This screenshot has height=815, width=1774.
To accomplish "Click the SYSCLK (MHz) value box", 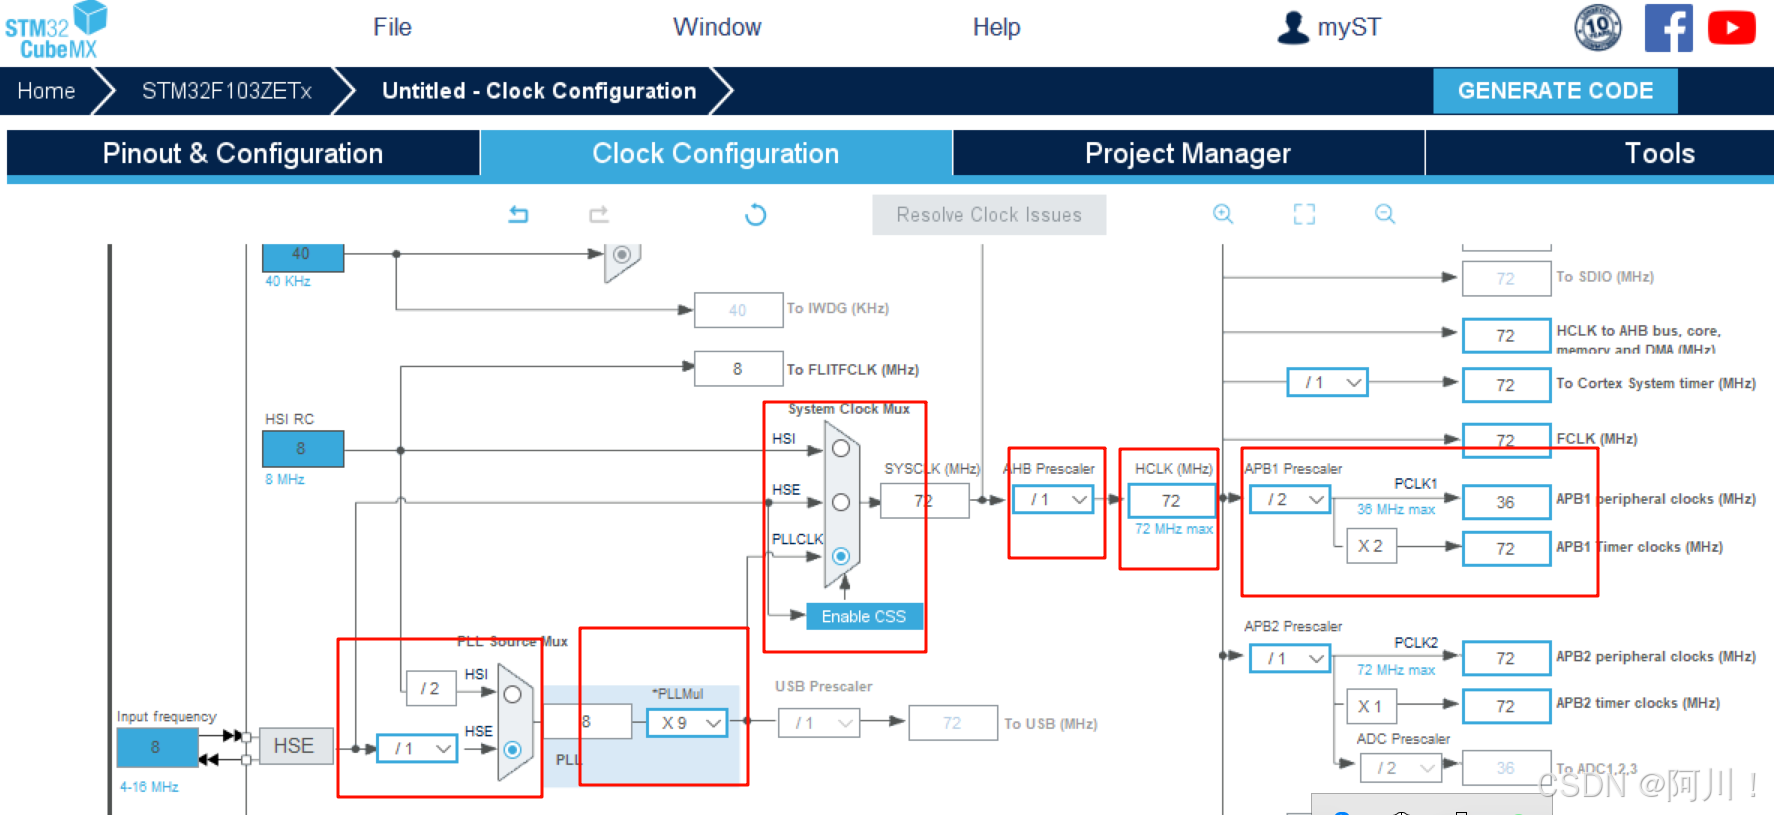I will (924, 500).
